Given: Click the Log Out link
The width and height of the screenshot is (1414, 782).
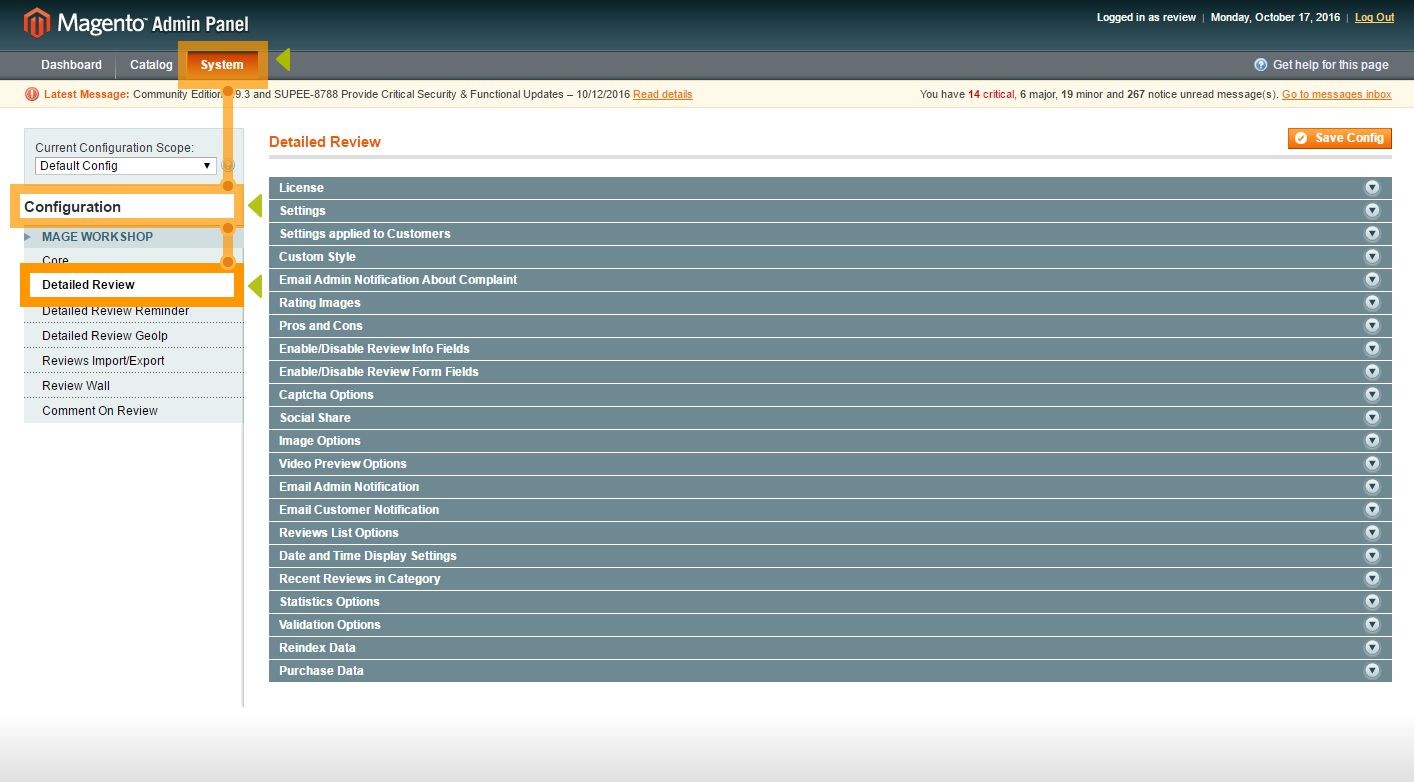Looking at the screenshot, I should pyautogui.click(x=1375, y=18).
